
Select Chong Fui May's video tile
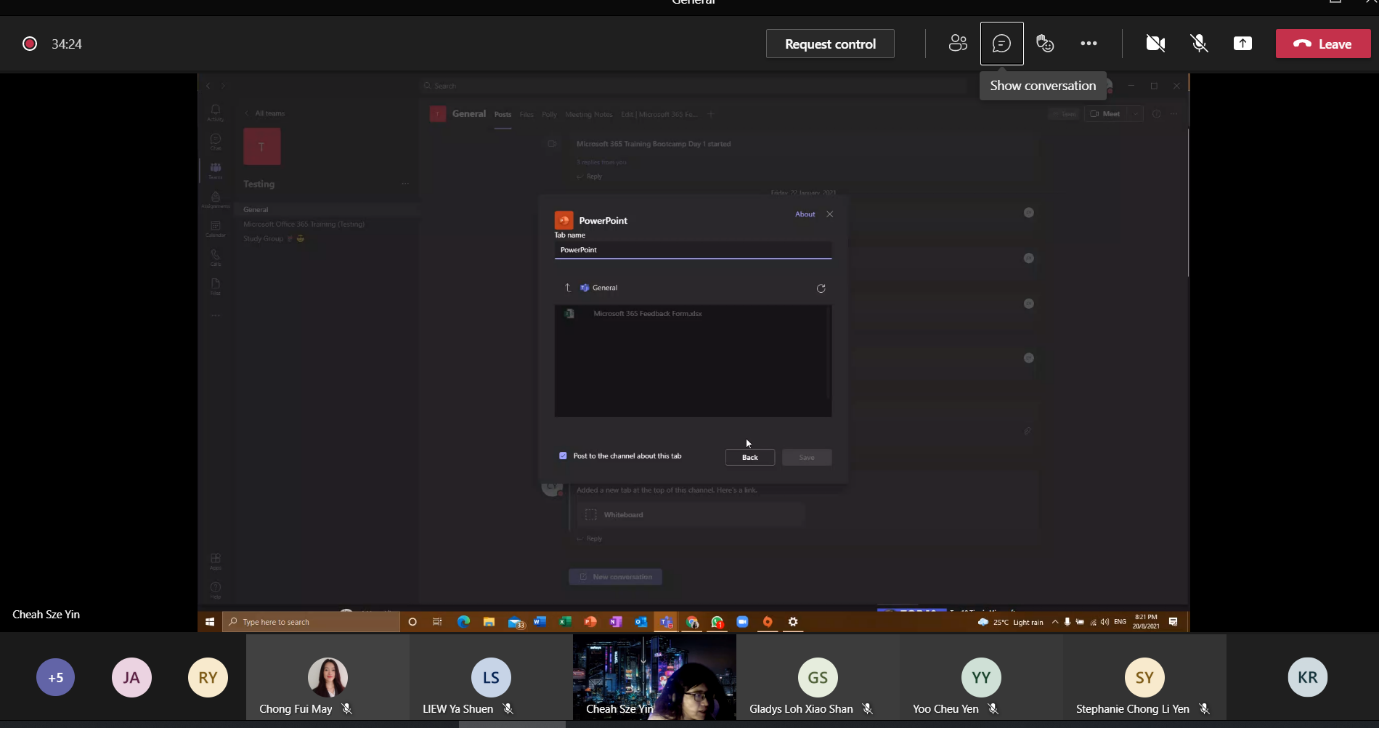coord(328,677)
